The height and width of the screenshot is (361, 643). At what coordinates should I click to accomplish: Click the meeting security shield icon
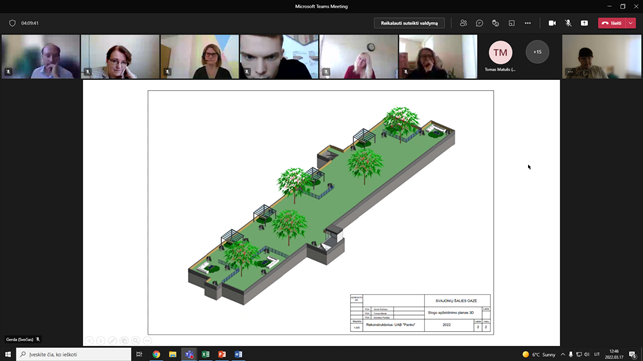tap(12, 23)
